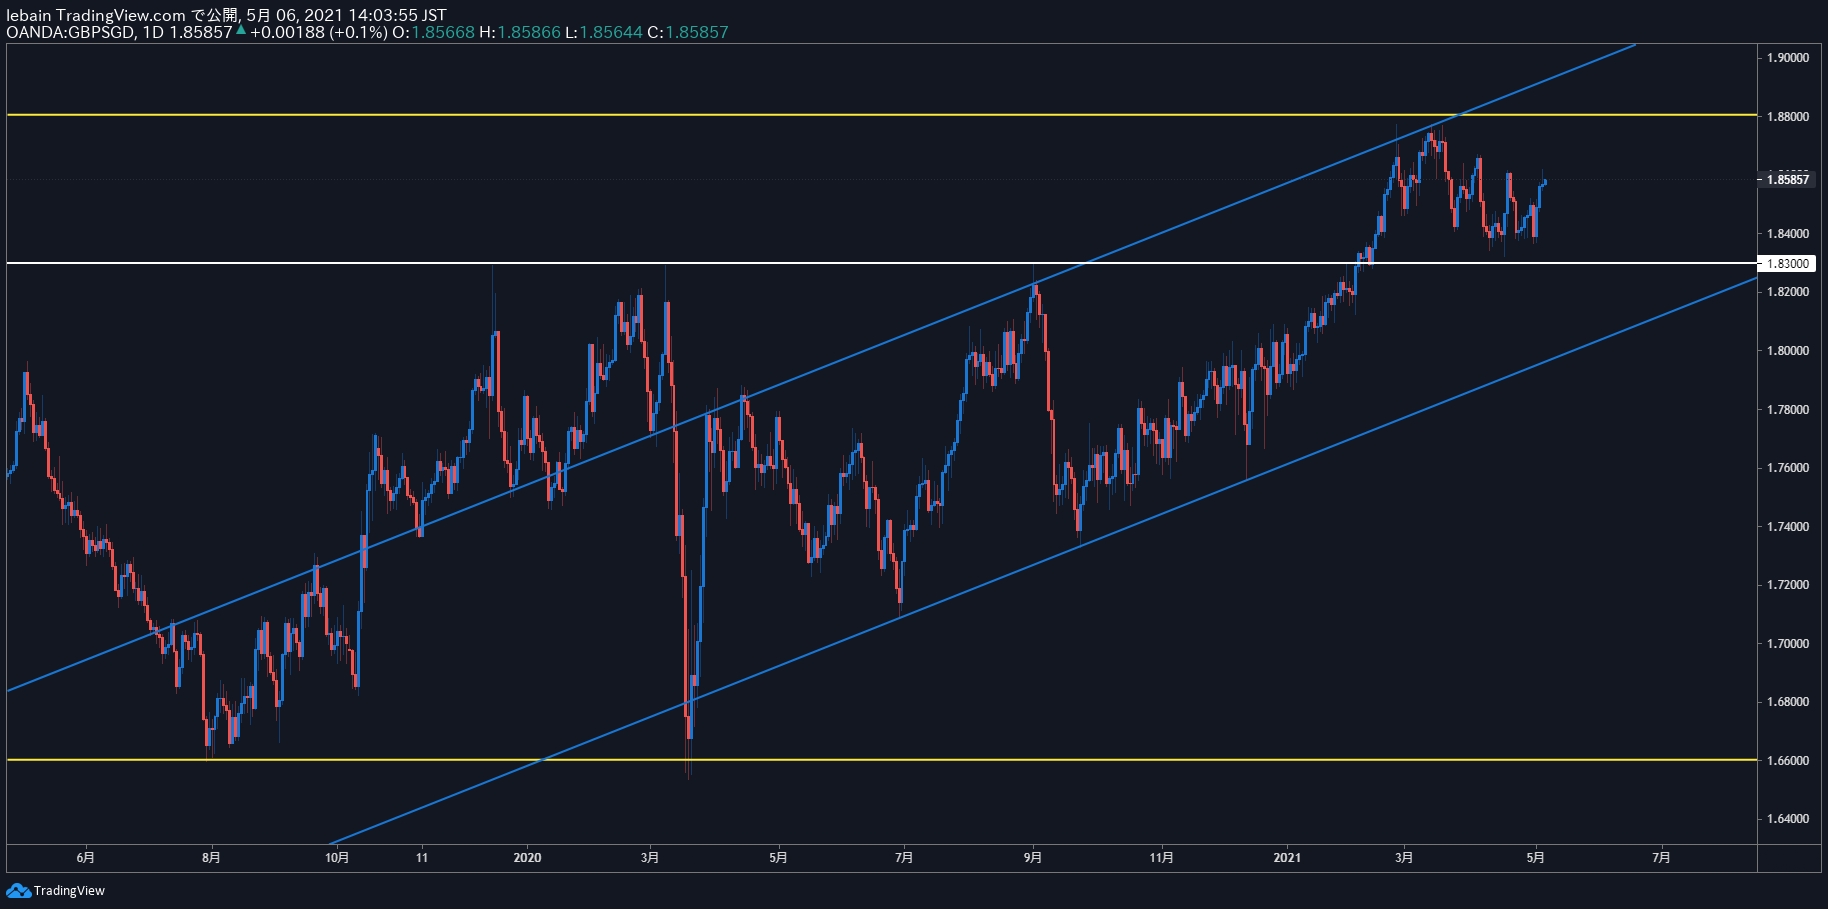The image size is (1828, 909).
Task: Click the publish timestamp 14:03:55 JST
Action: pyautogui.click(x=397, y=15)
